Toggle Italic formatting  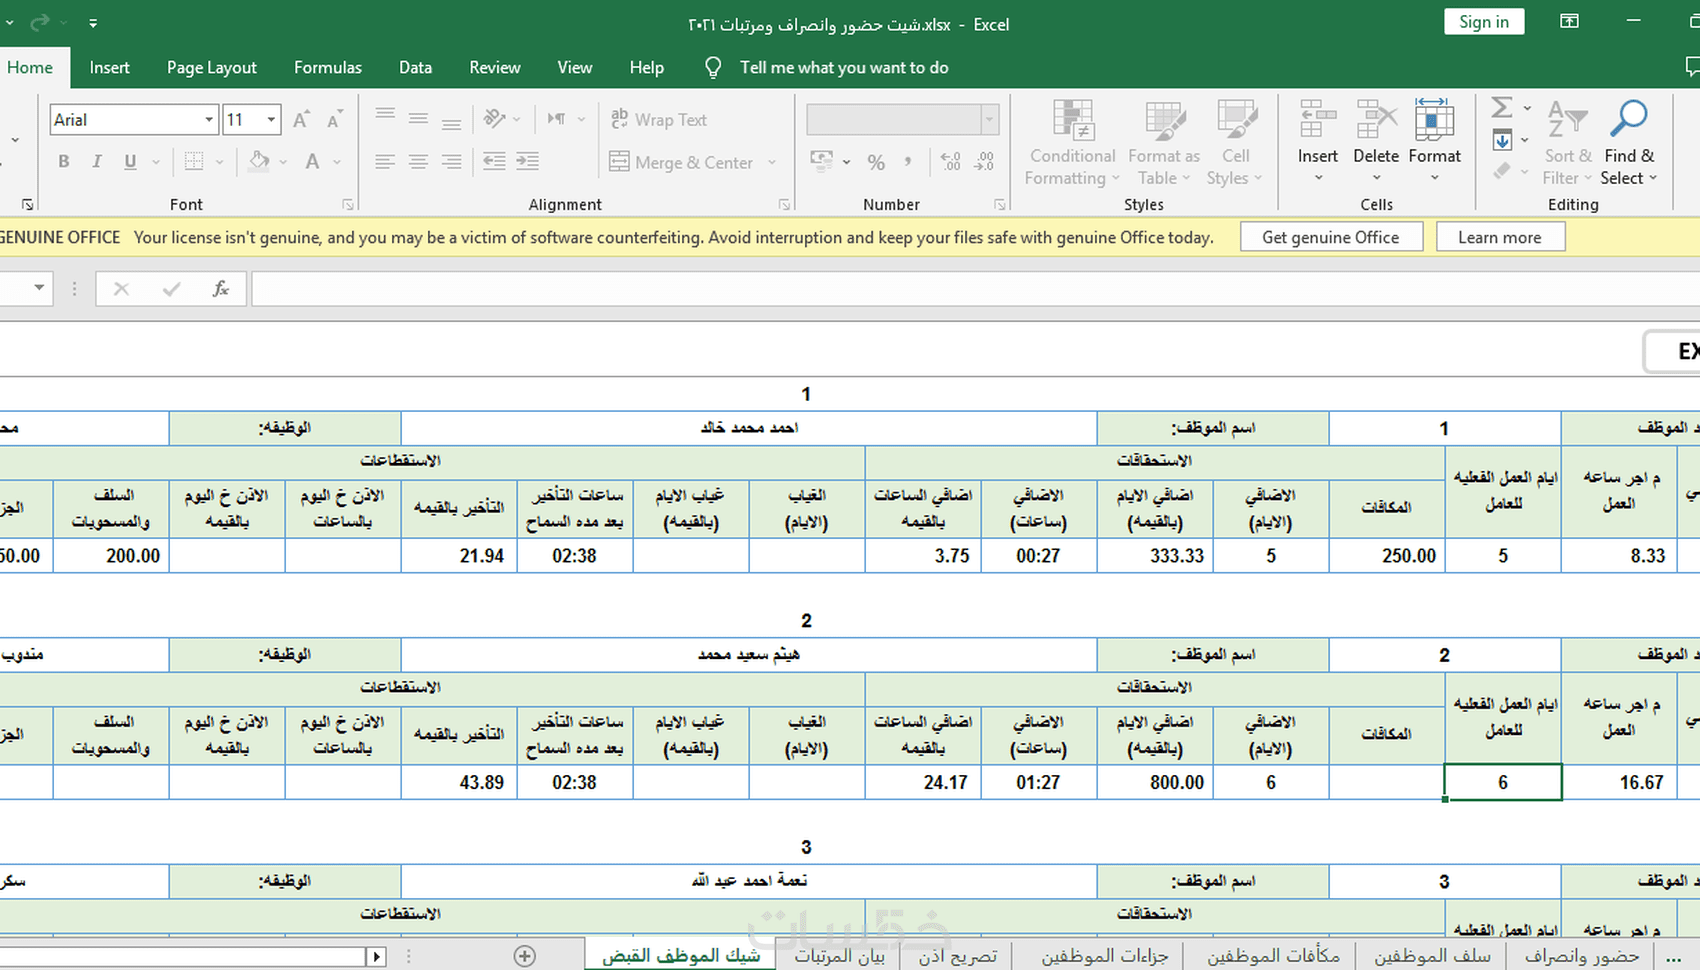[x=97, y=162]
